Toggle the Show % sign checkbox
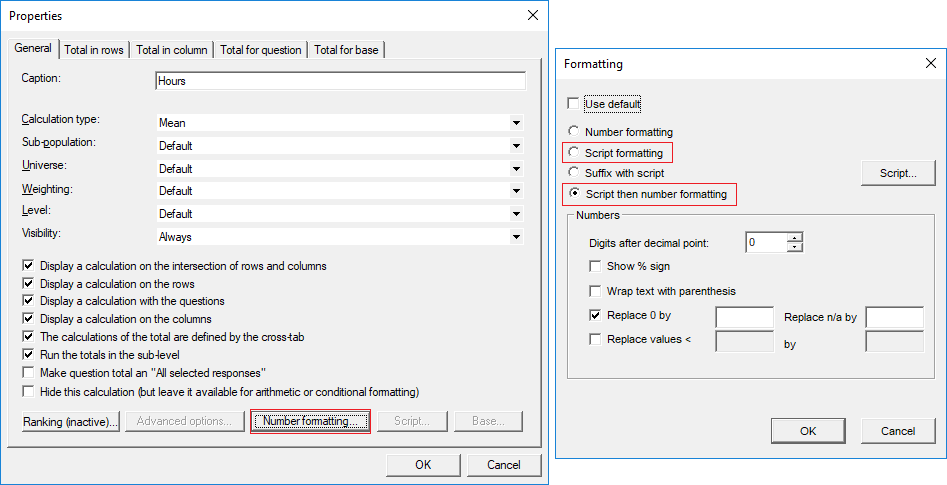 (x=596, y=267)
